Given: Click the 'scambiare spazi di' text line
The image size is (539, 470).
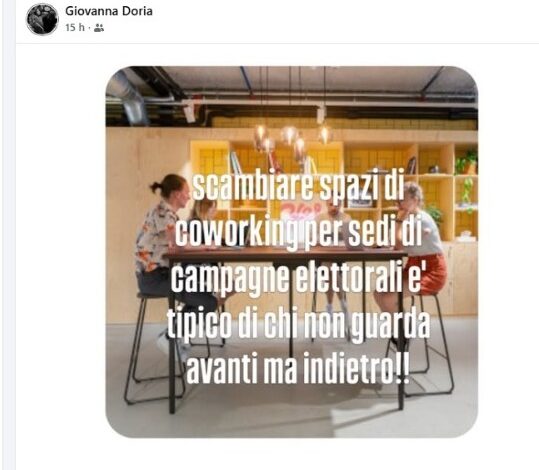Looking at the screenshot, I should click(x=298, y=187).
